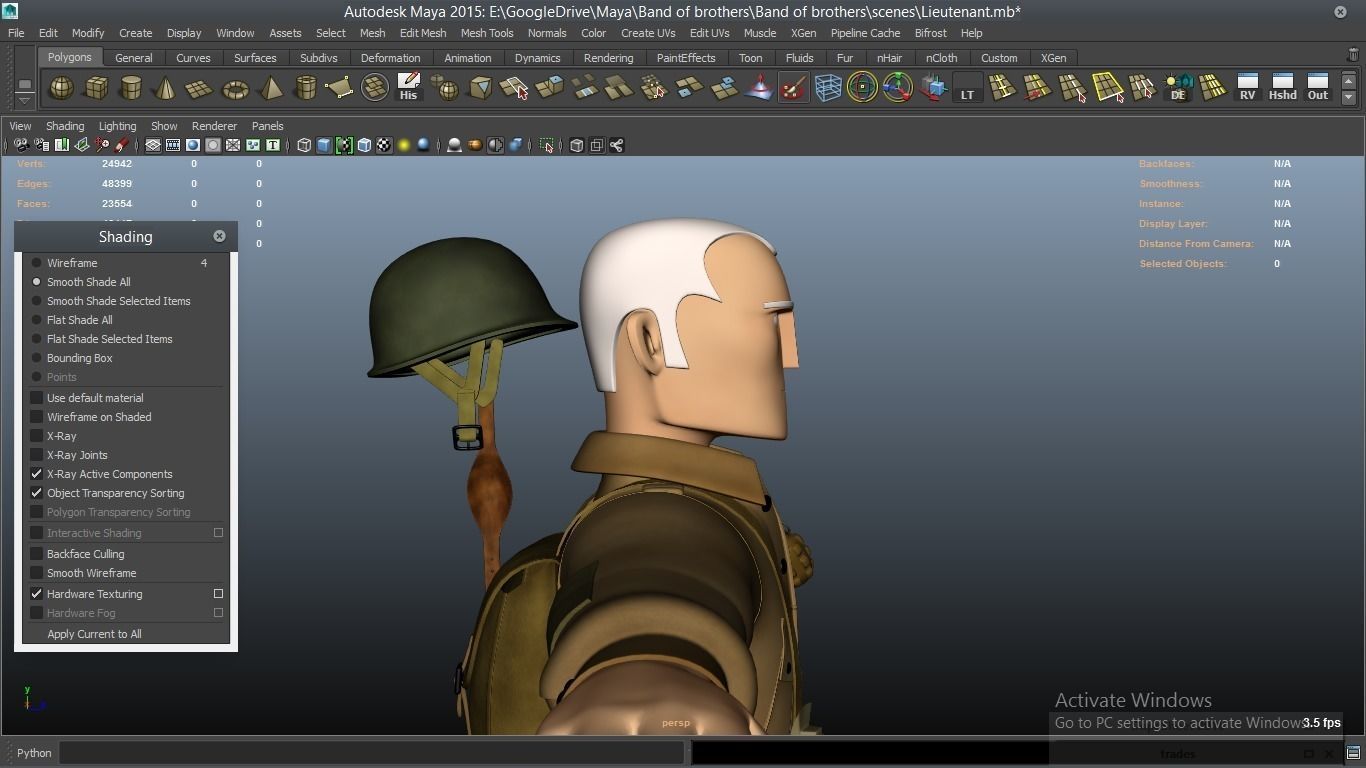Toggle use all lights yellow sphere icon

point(404,145)
